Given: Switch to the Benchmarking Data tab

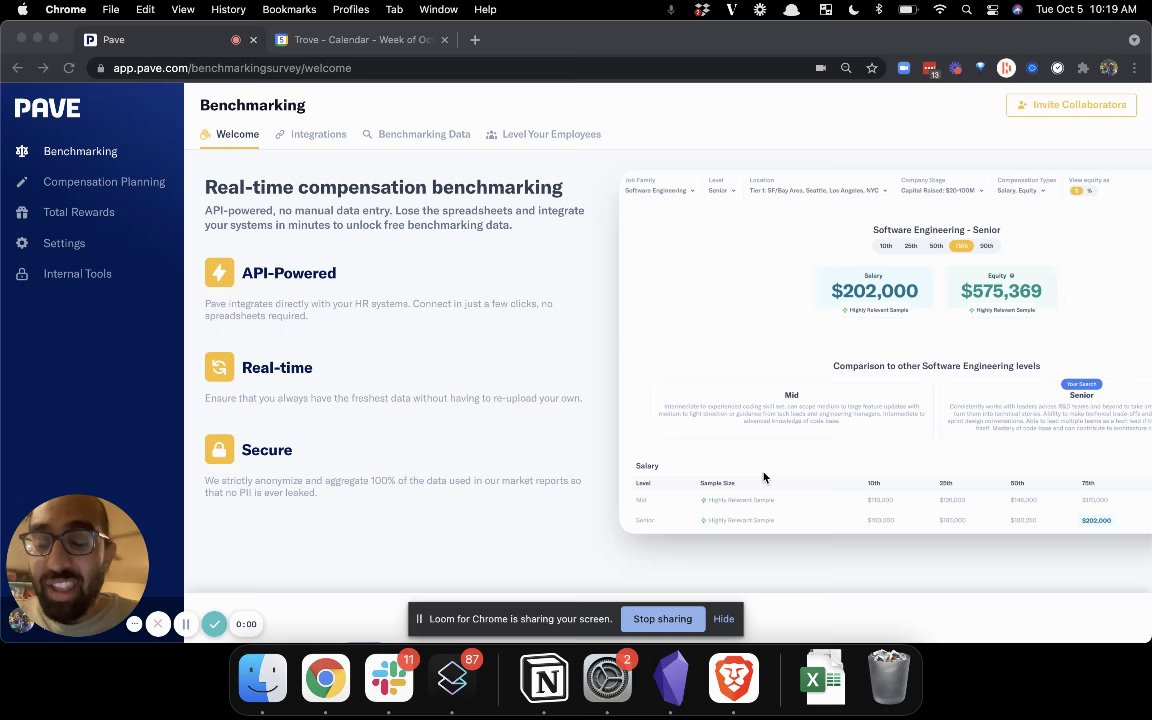Looking at the screenshot, I should (417, 134).
